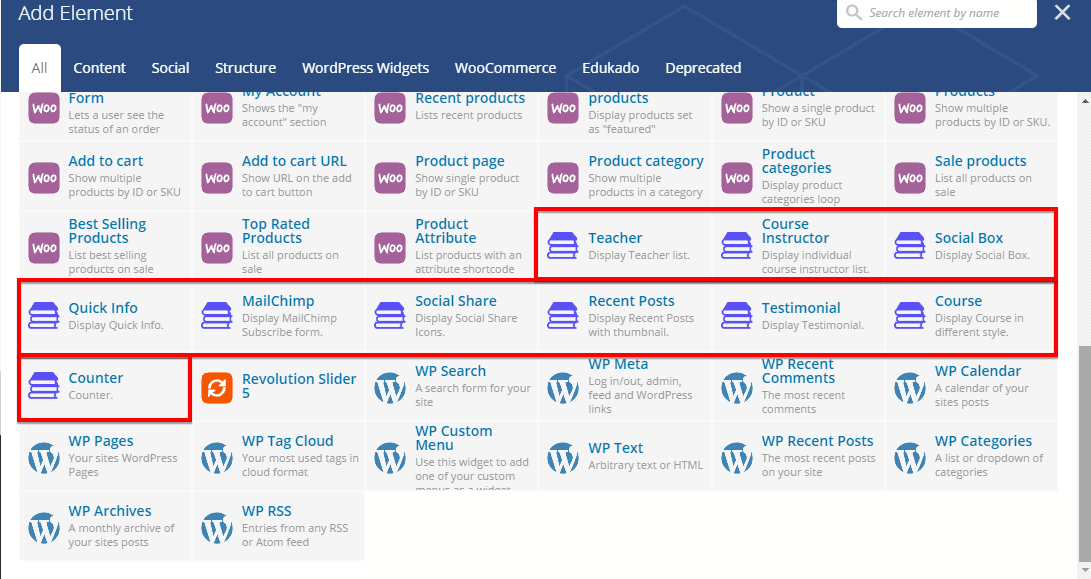Select the Add to cart Woo icon
The height and width of the screenshot is (579, 1091).
click(44, 177)
